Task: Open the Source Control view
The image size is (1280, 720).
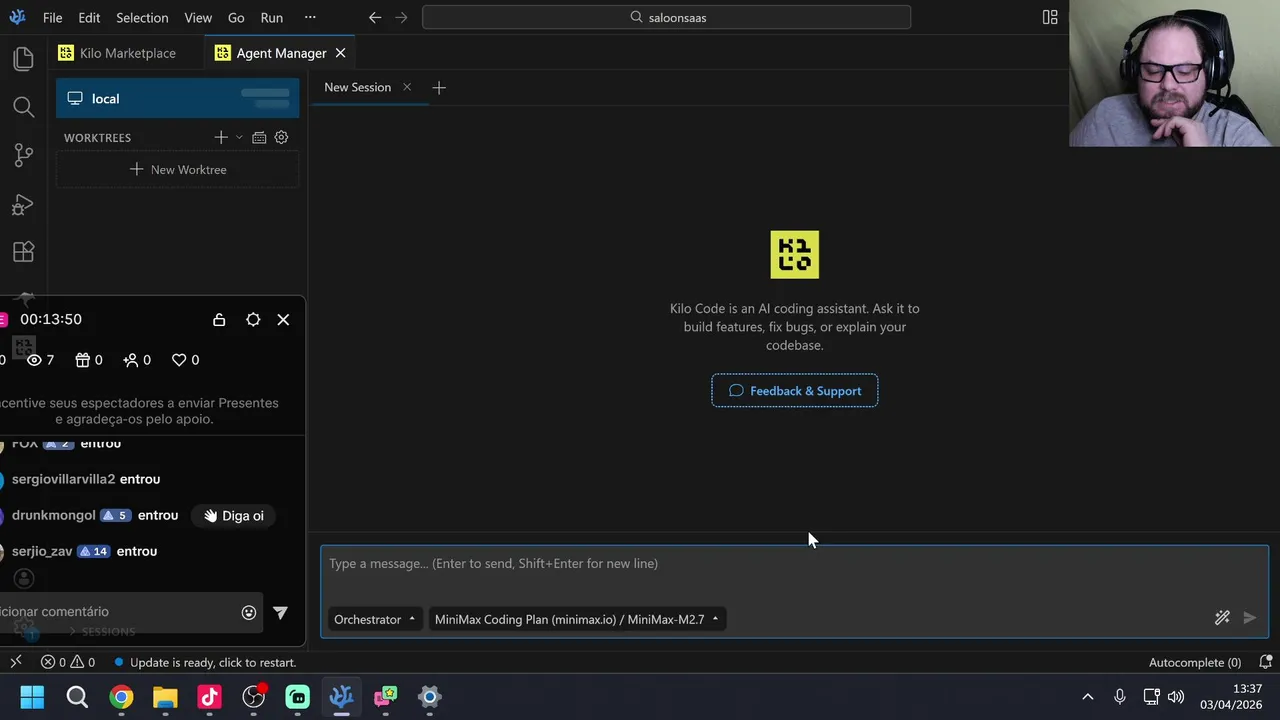Action: pyautogui.click(x=23, y=155)
